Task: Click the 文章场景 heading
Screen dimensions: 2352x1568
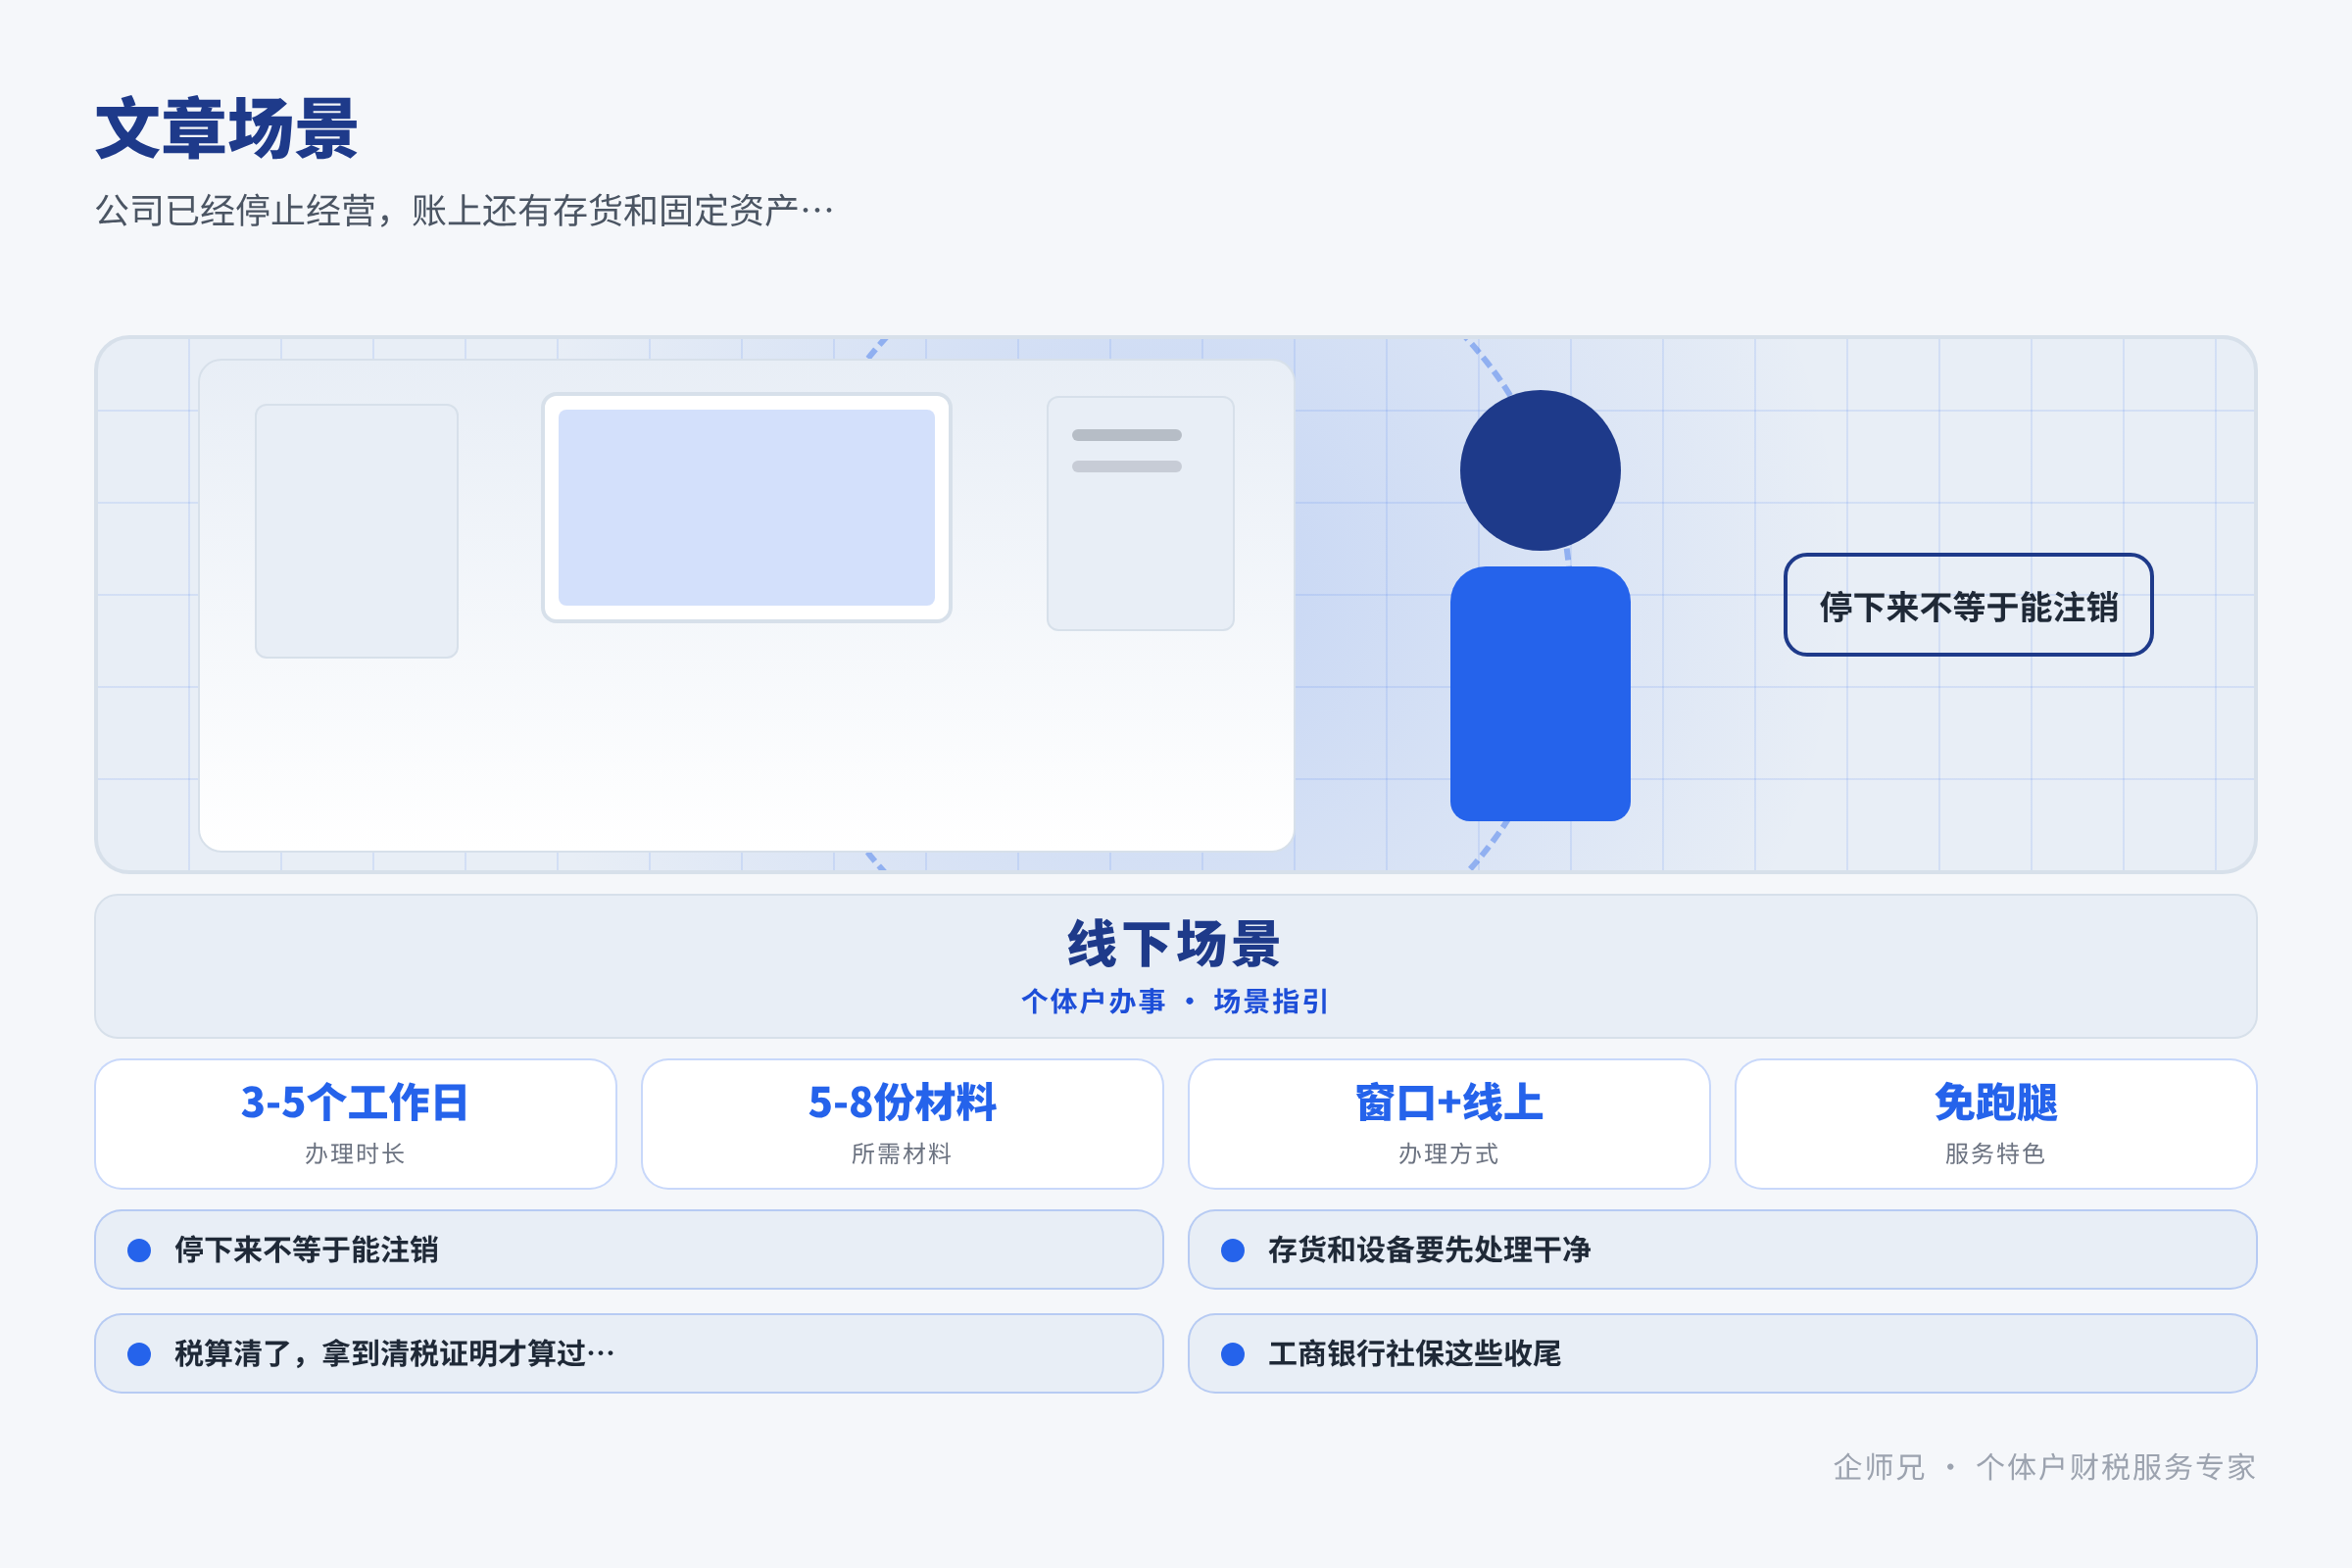Action: click(x=227, y=129)
